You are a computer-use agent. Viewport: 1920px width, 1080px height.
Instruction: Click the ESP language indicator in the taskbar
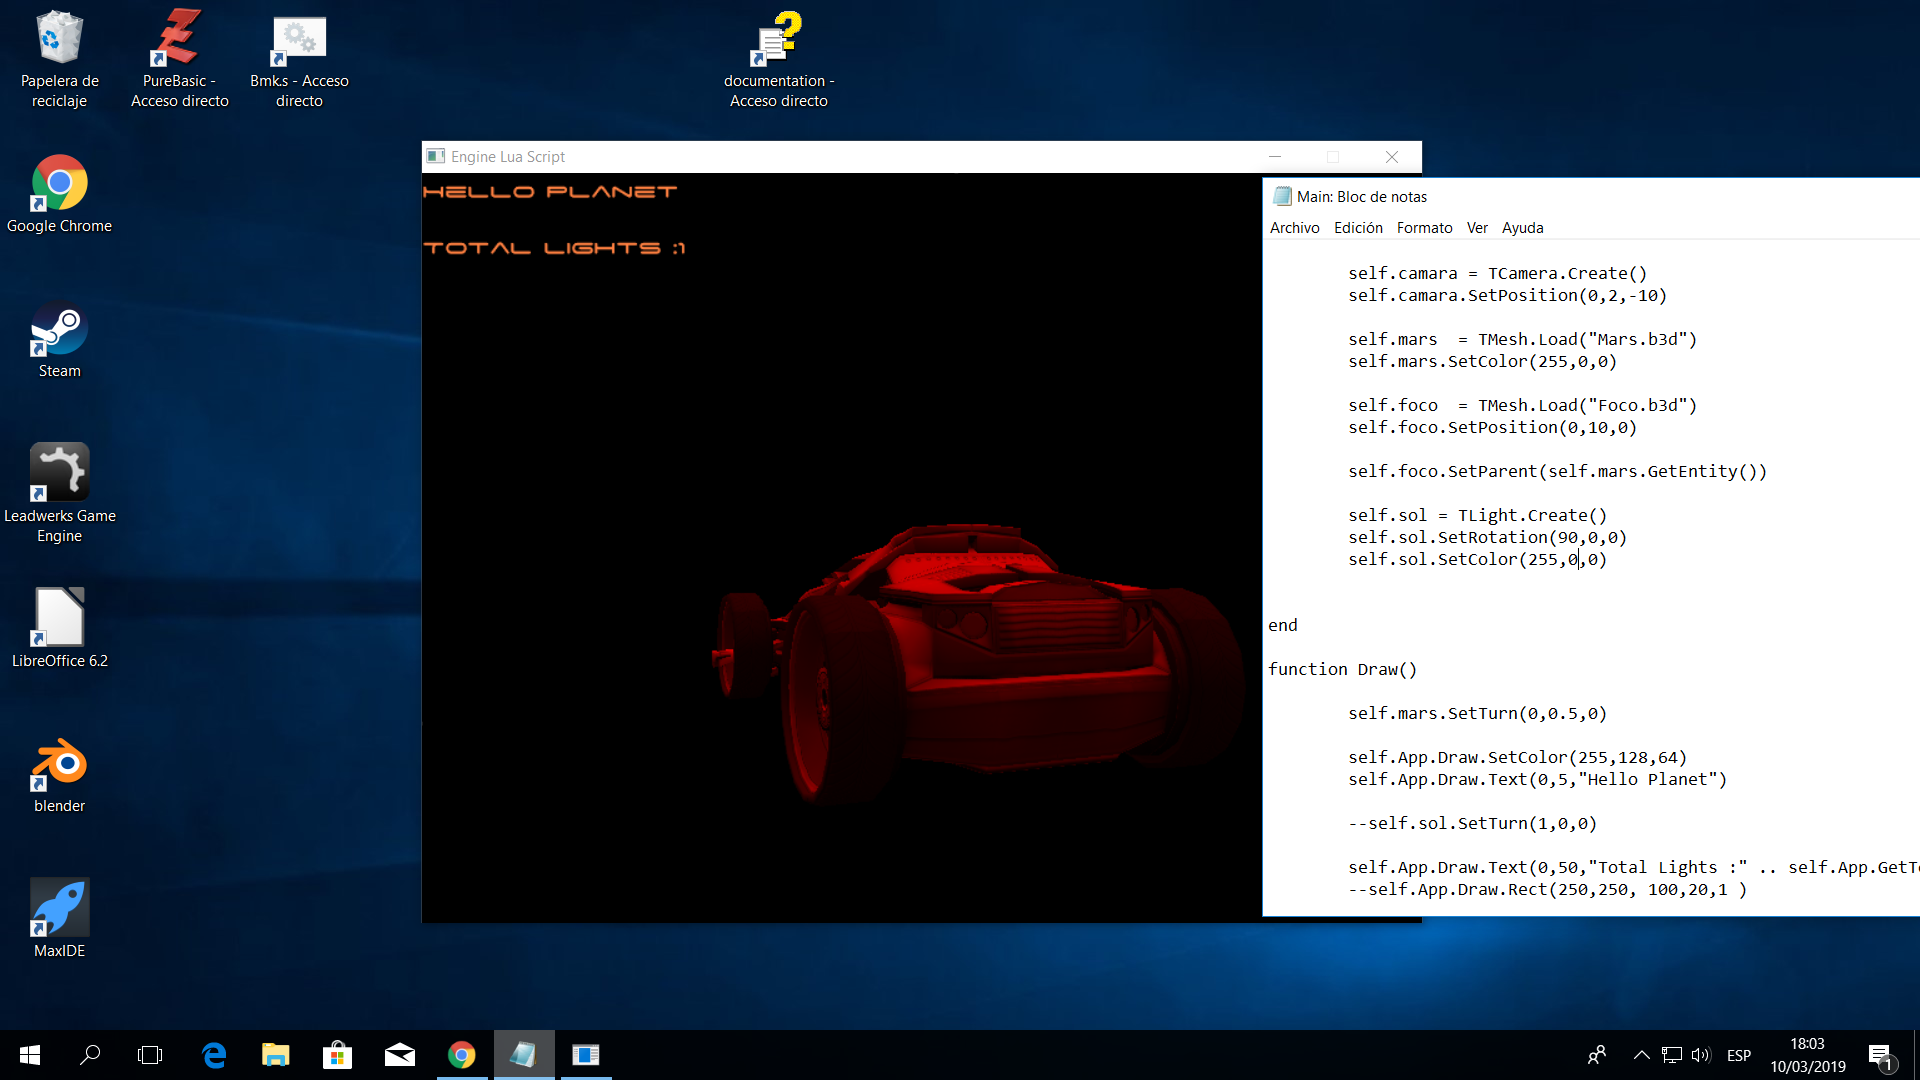[x=1739, y=1055]
